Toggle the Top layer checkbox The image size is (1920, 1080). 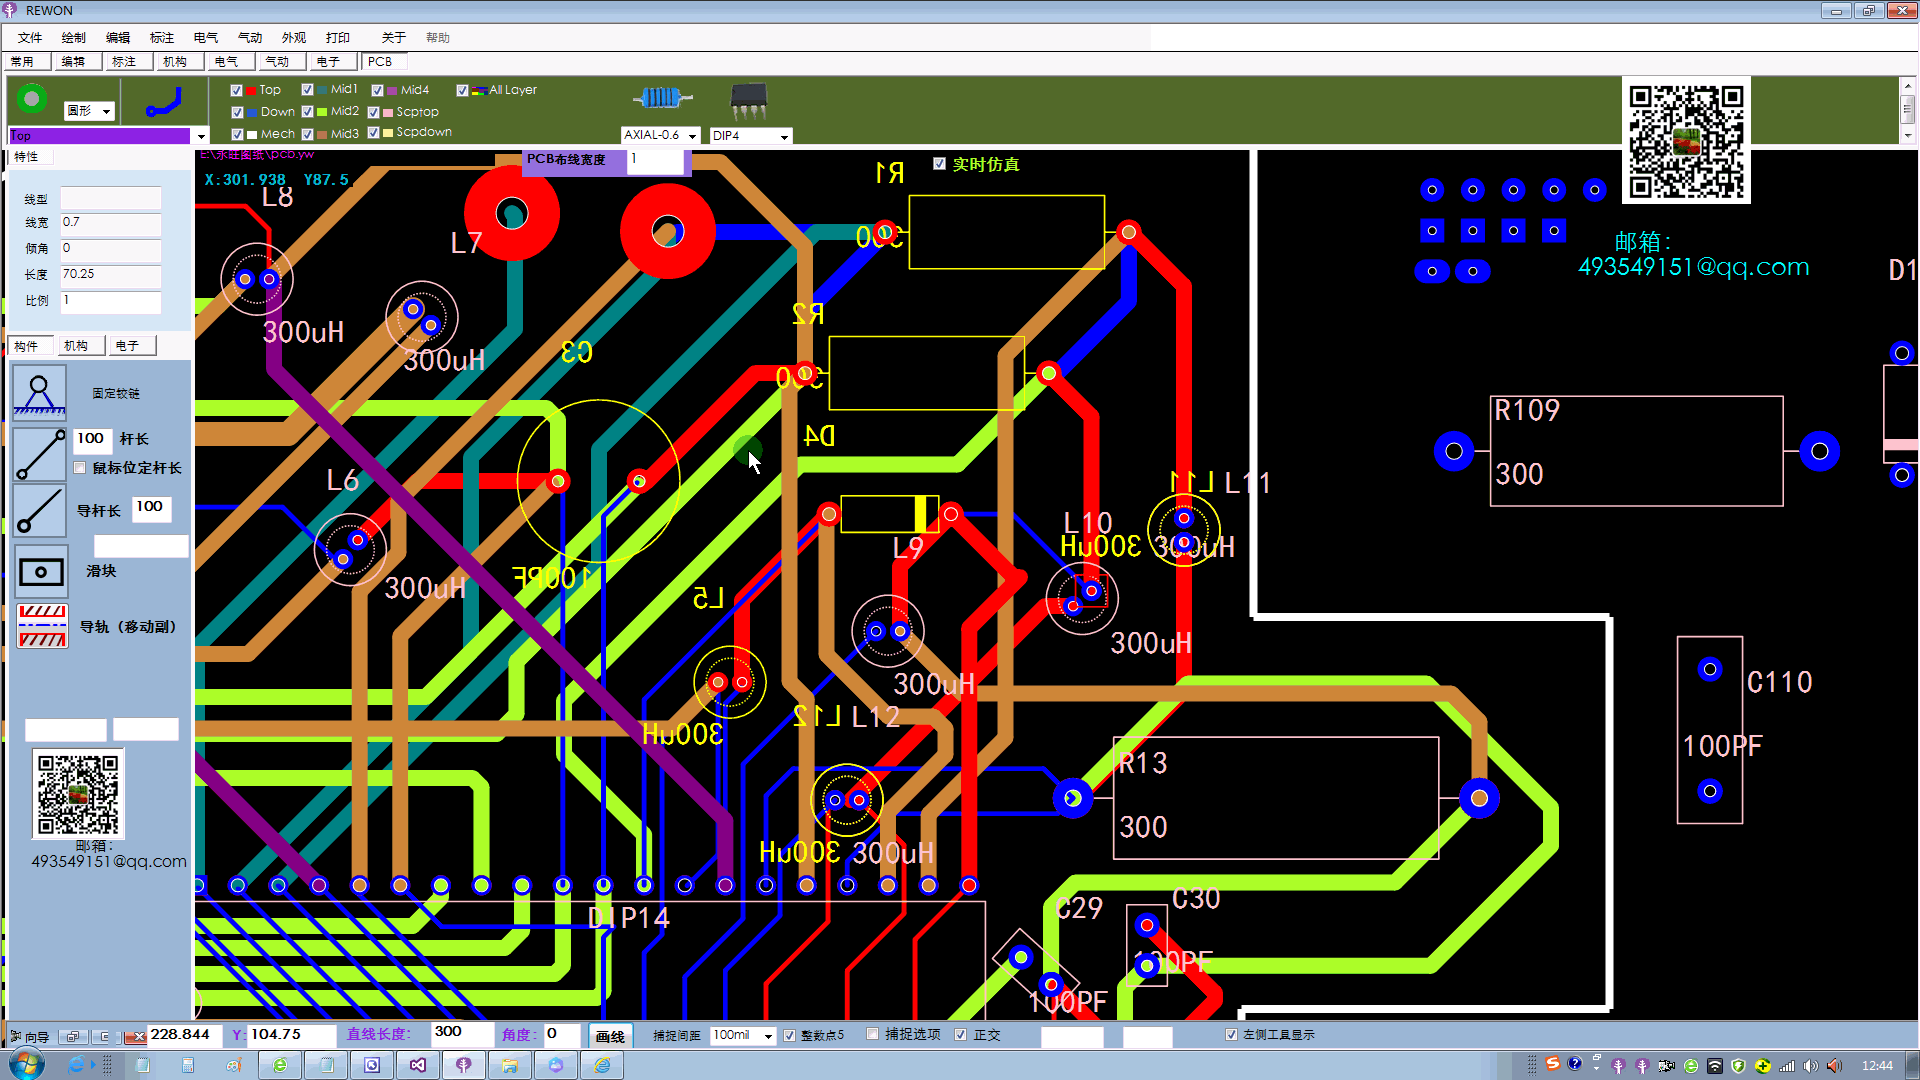[237, 90]
